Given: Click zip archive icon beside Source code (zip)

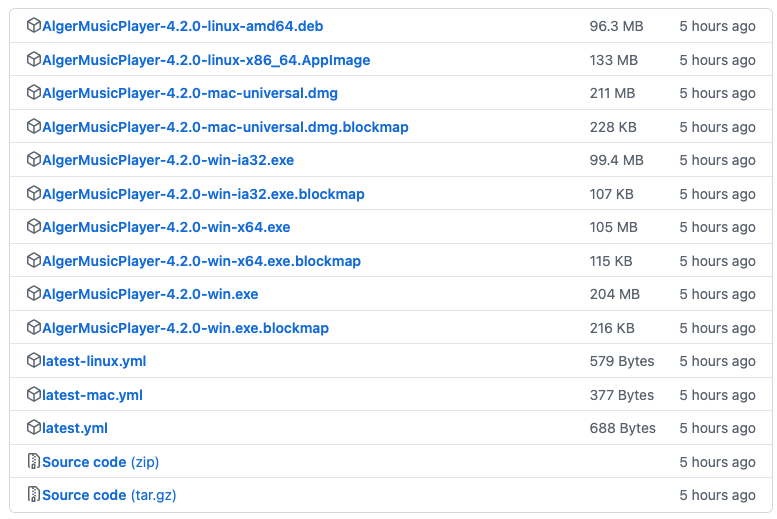Looking at the screenshot, I should click(x=33, y=461).
